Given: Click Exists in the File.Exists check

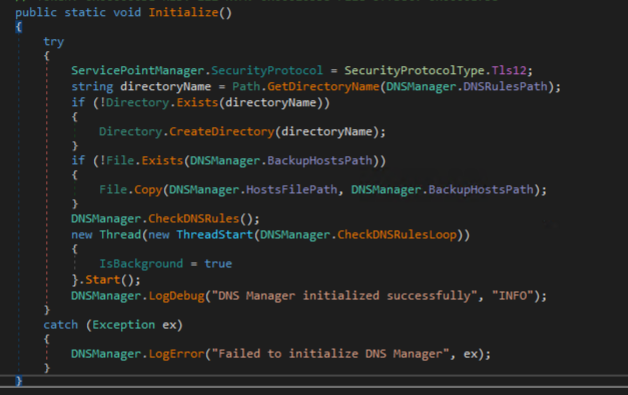Looking at the screenshot, I should pyautogui.click(x=162, y=161).
